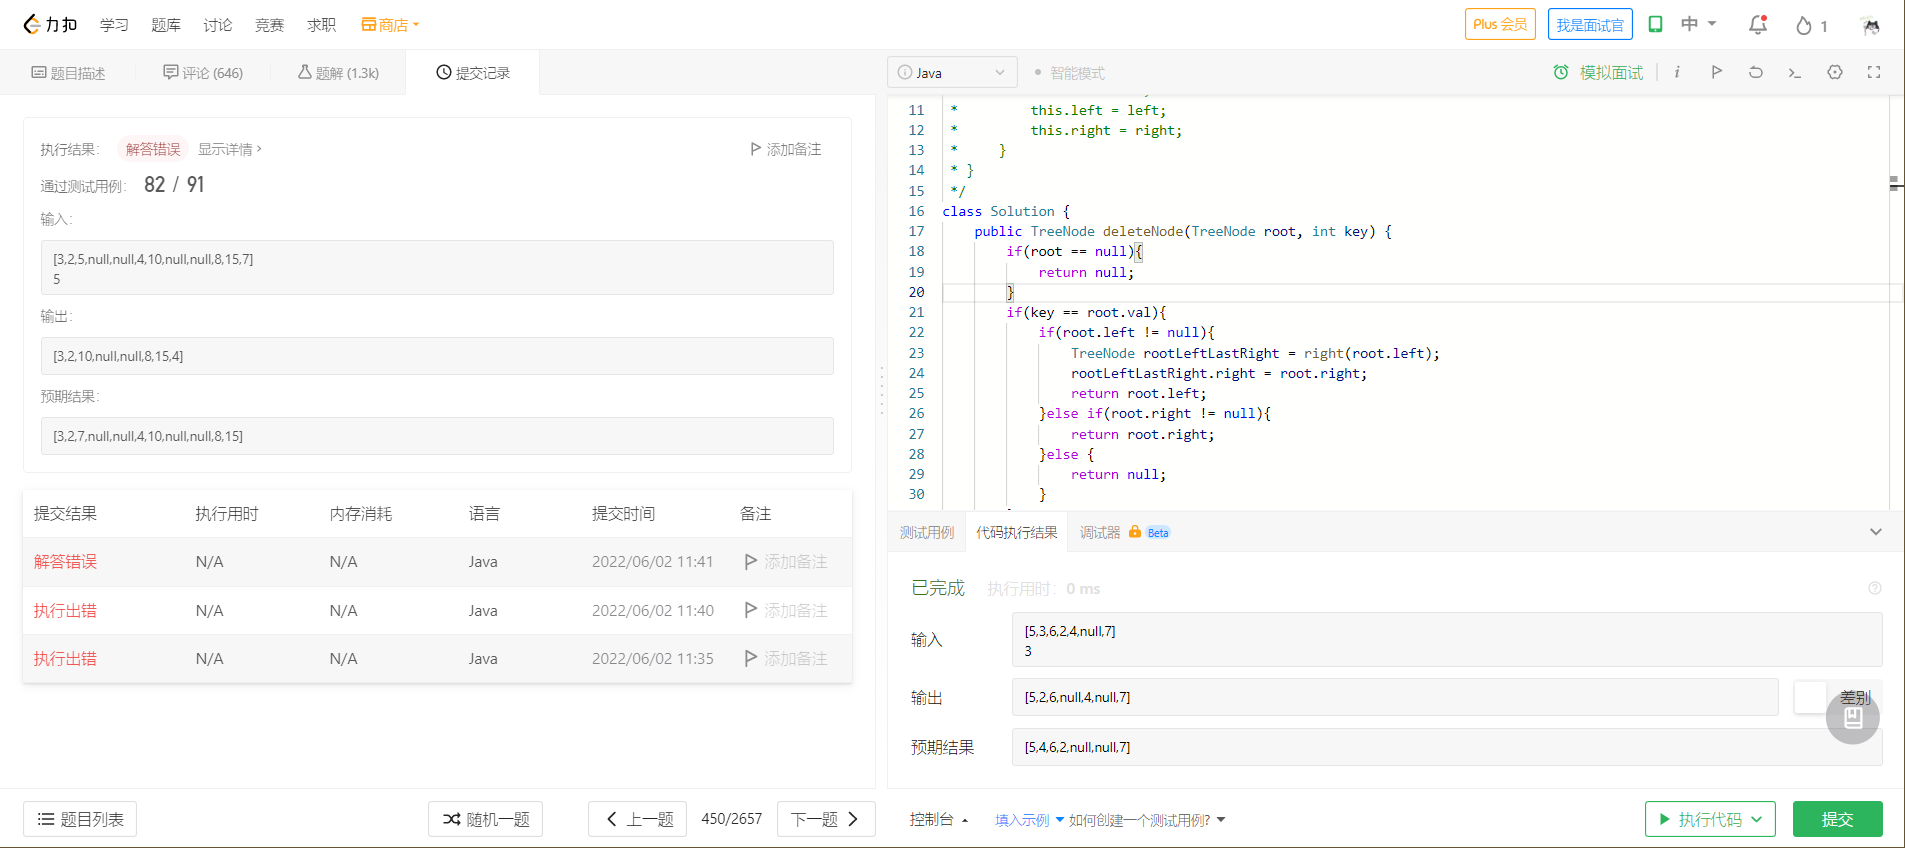The image size is (1905, 848).
Task: Collapse the console panel chevron
Action: click(1875, 532)
